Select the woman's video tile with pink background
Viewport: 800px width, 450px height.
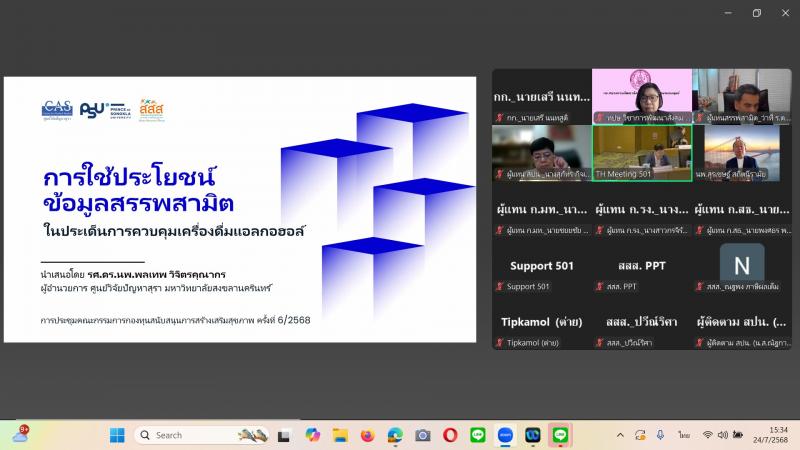[x=642, y=96]
